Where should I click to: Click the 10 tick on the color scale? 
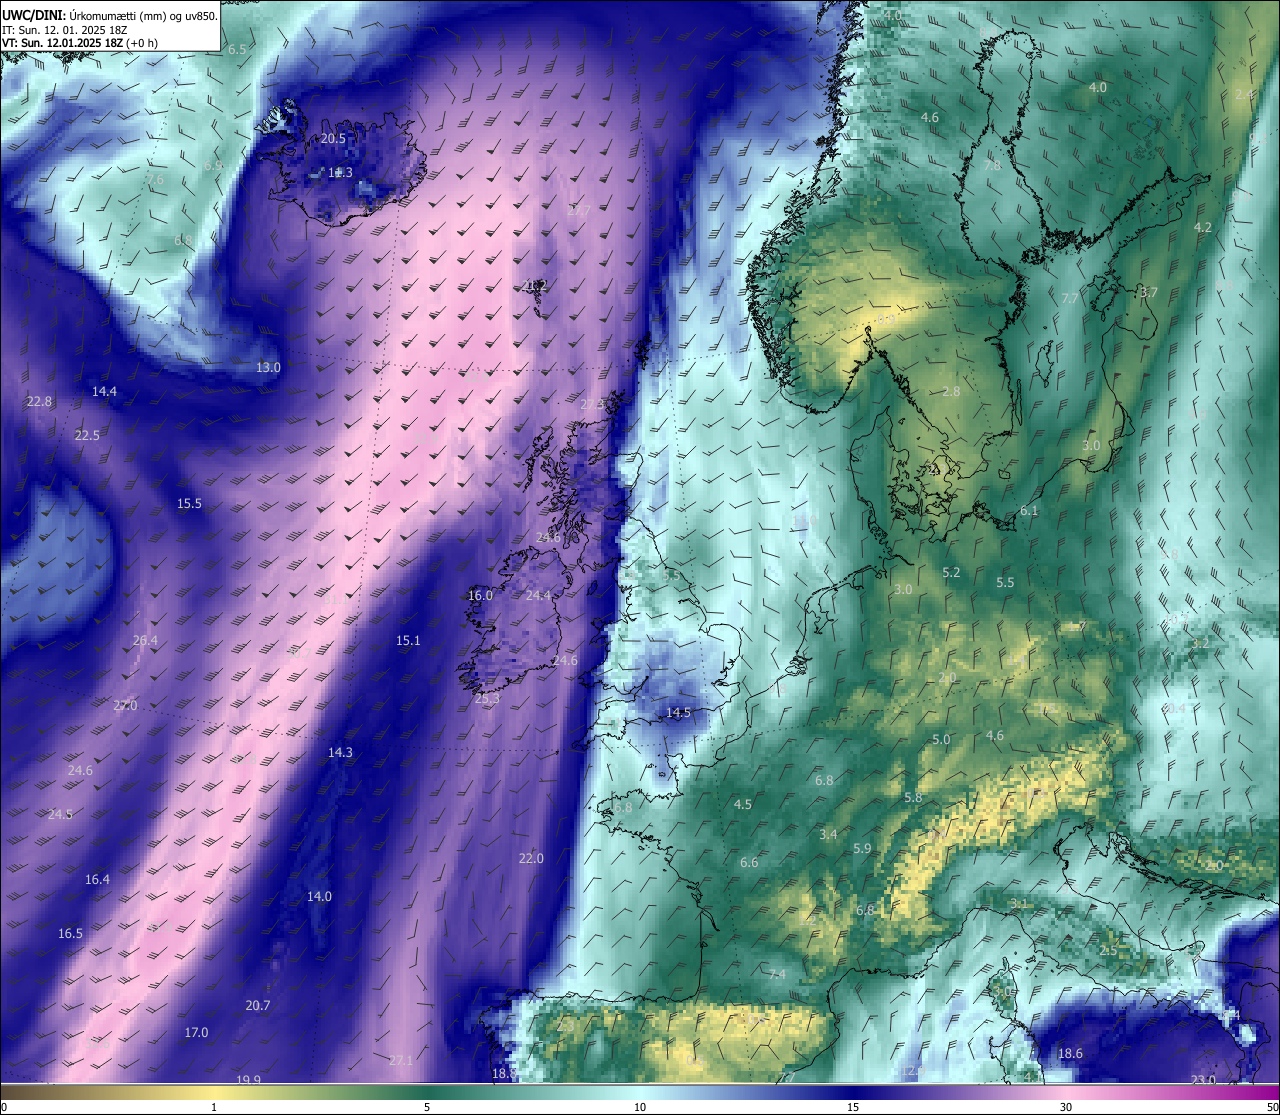(x=640, y=1107)
